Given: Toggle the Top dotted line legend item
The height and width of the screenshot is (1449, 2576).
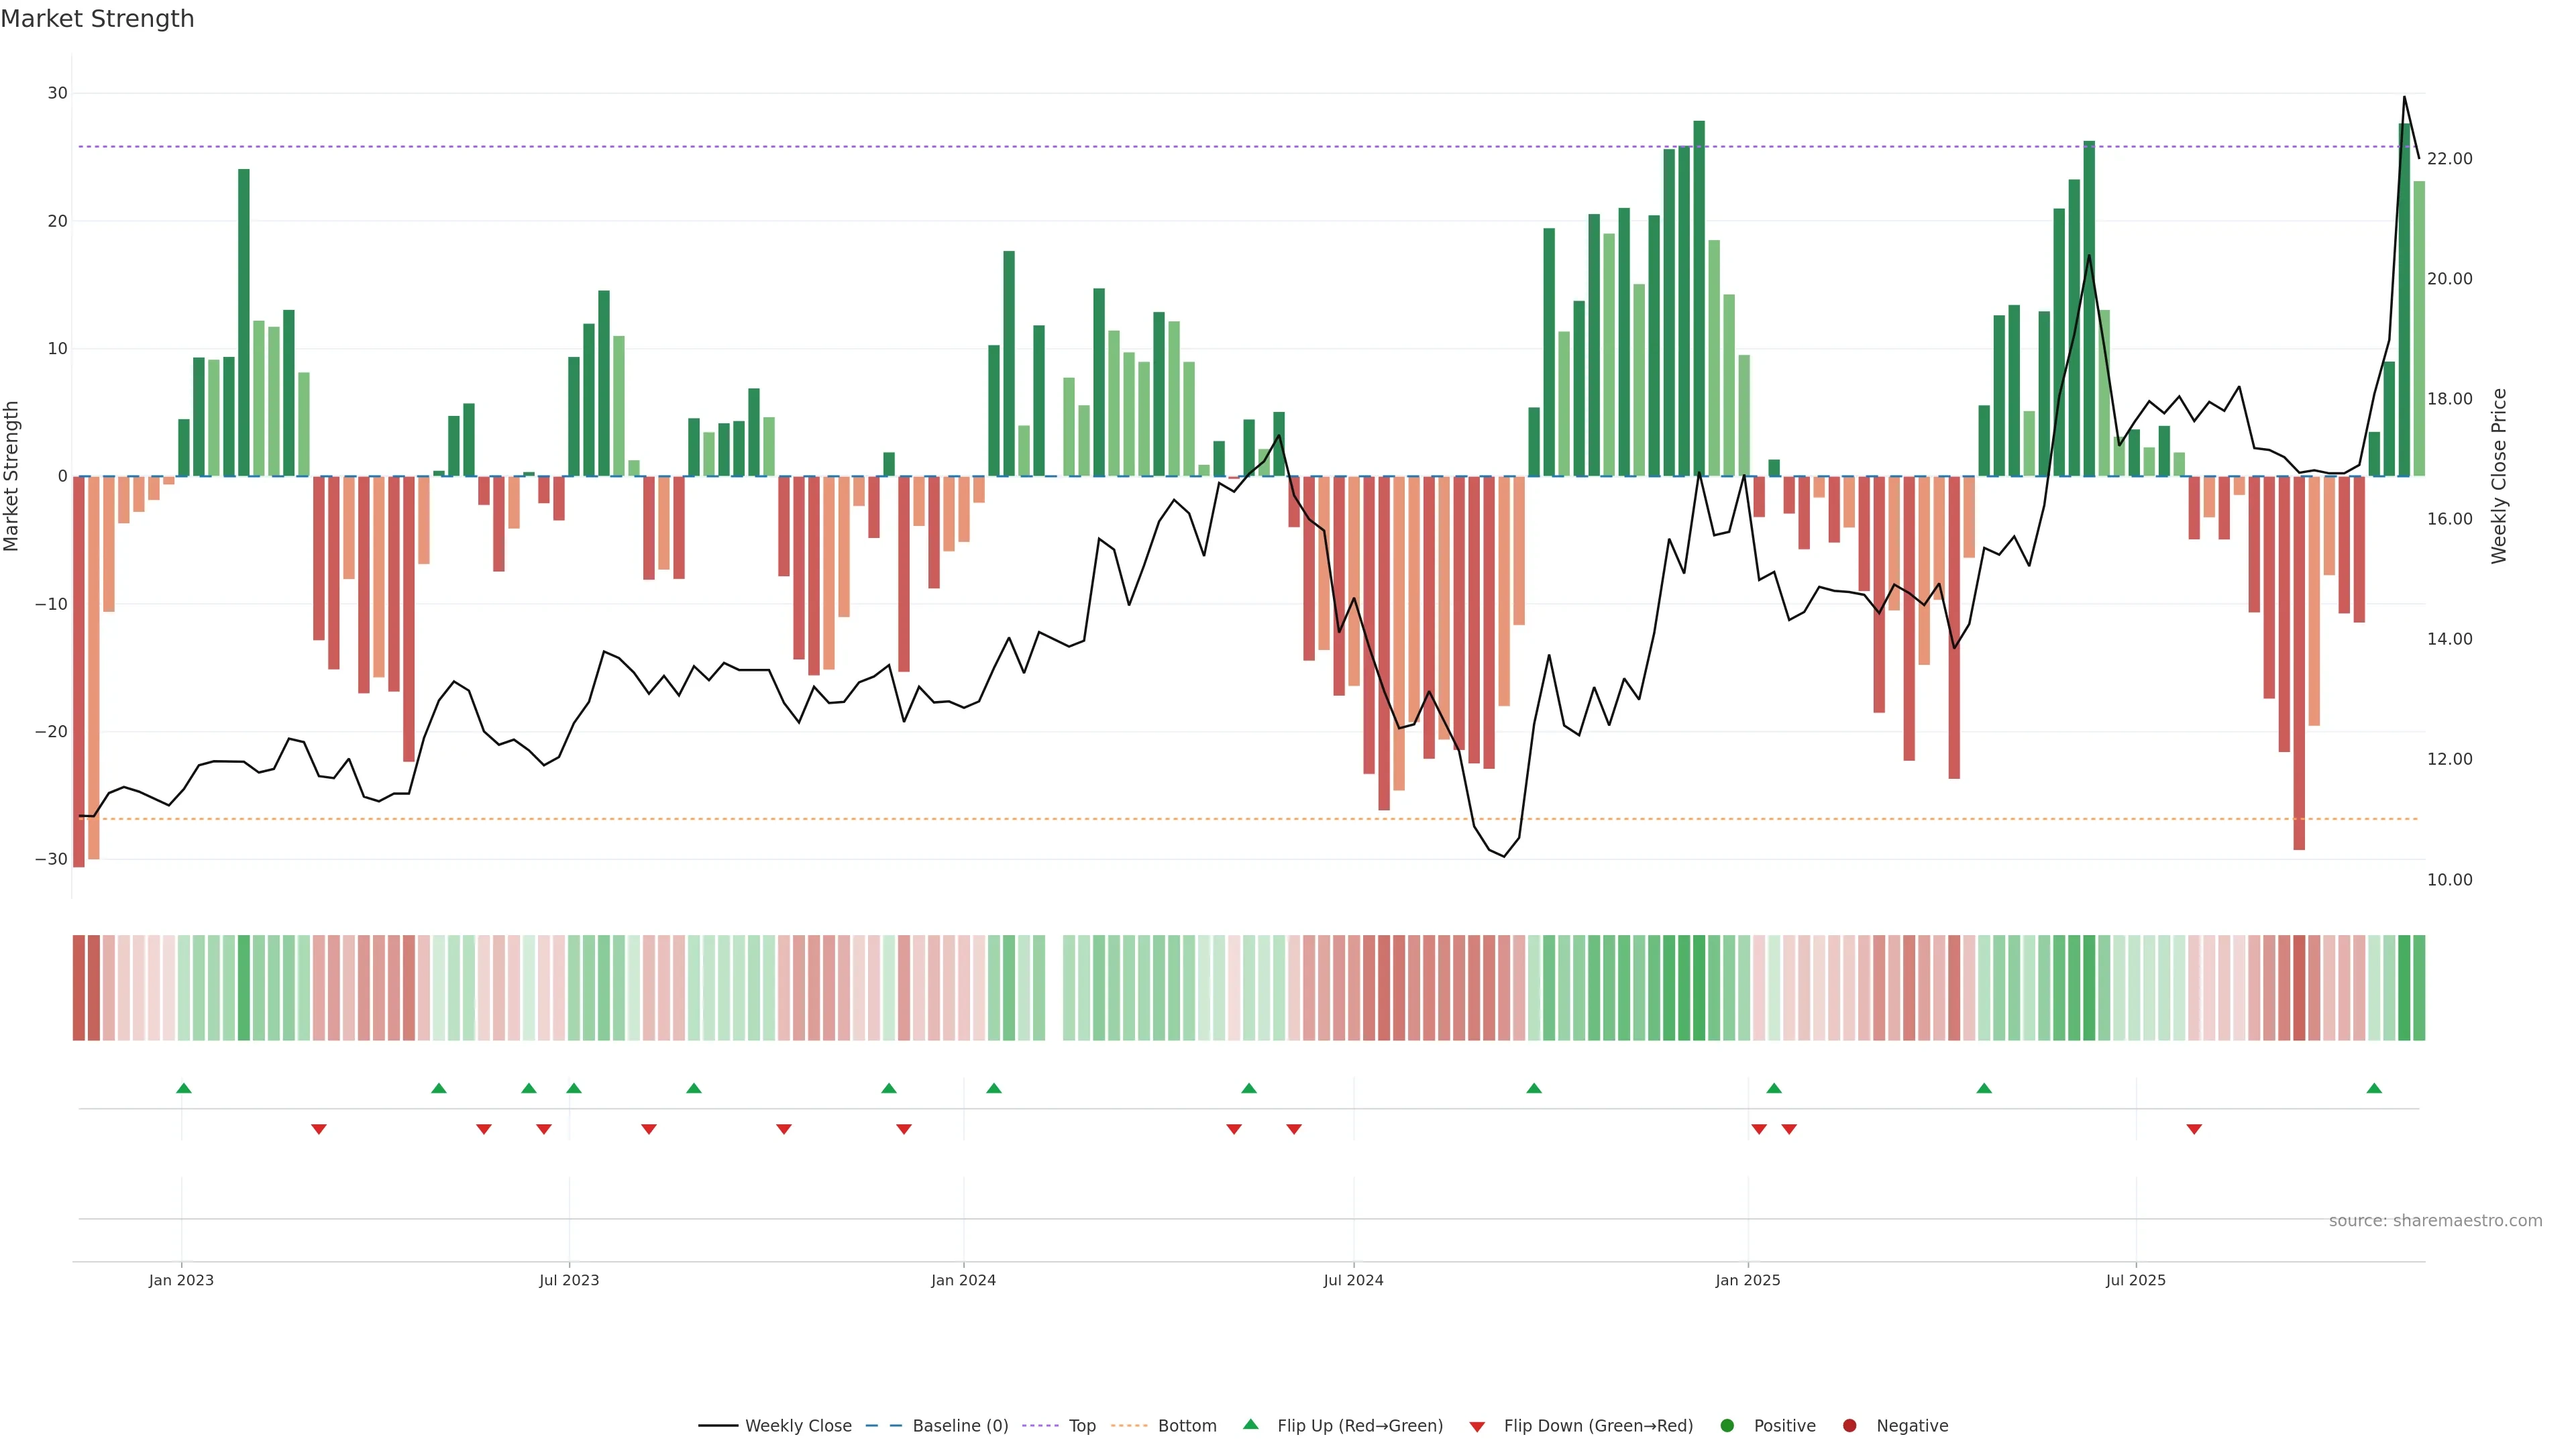Looking at the screenshot, I should [x=1081, y=1425].
